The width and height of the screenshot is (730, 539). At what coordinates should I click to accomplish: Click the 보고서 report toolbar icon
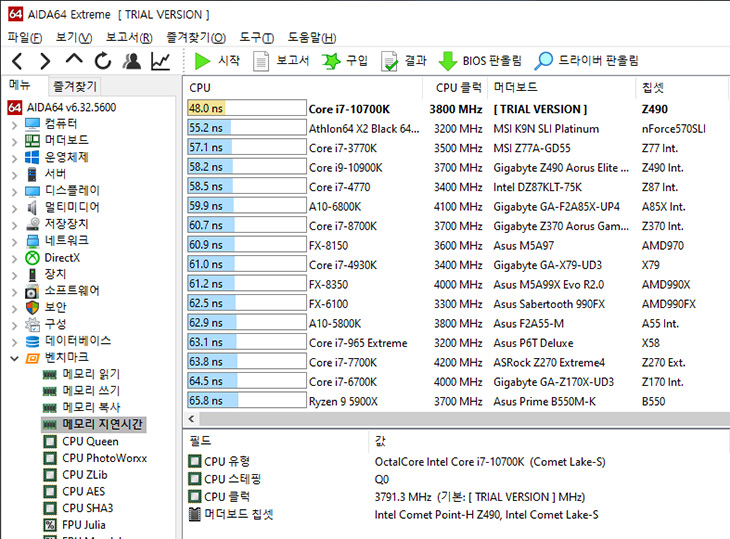click(x=261, y=61)
